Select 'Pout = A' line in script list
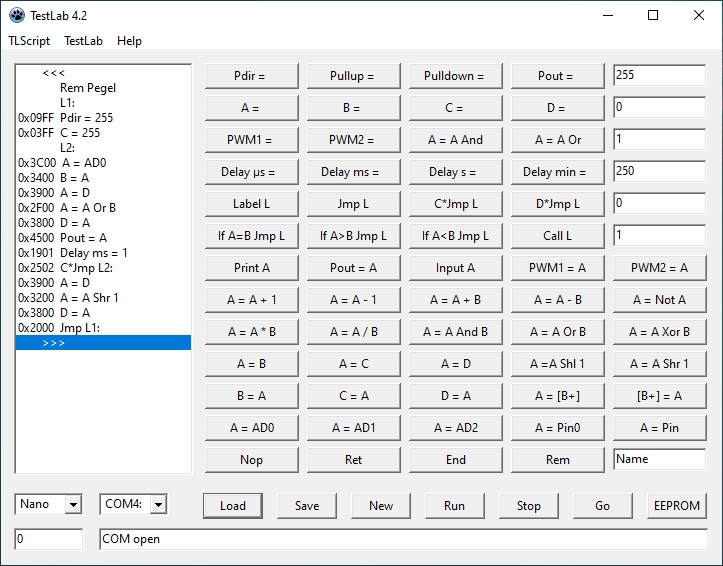 pos(83,237)
